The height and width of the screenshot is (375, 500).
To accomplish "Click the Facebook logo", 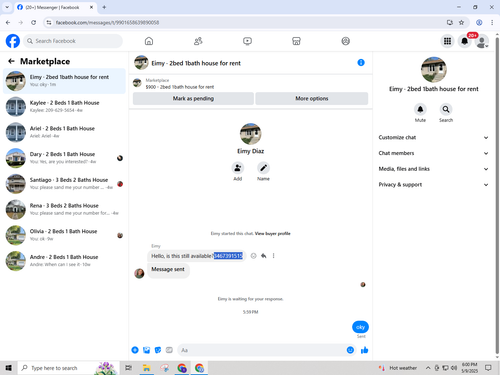I will click(x=13, y=41).
